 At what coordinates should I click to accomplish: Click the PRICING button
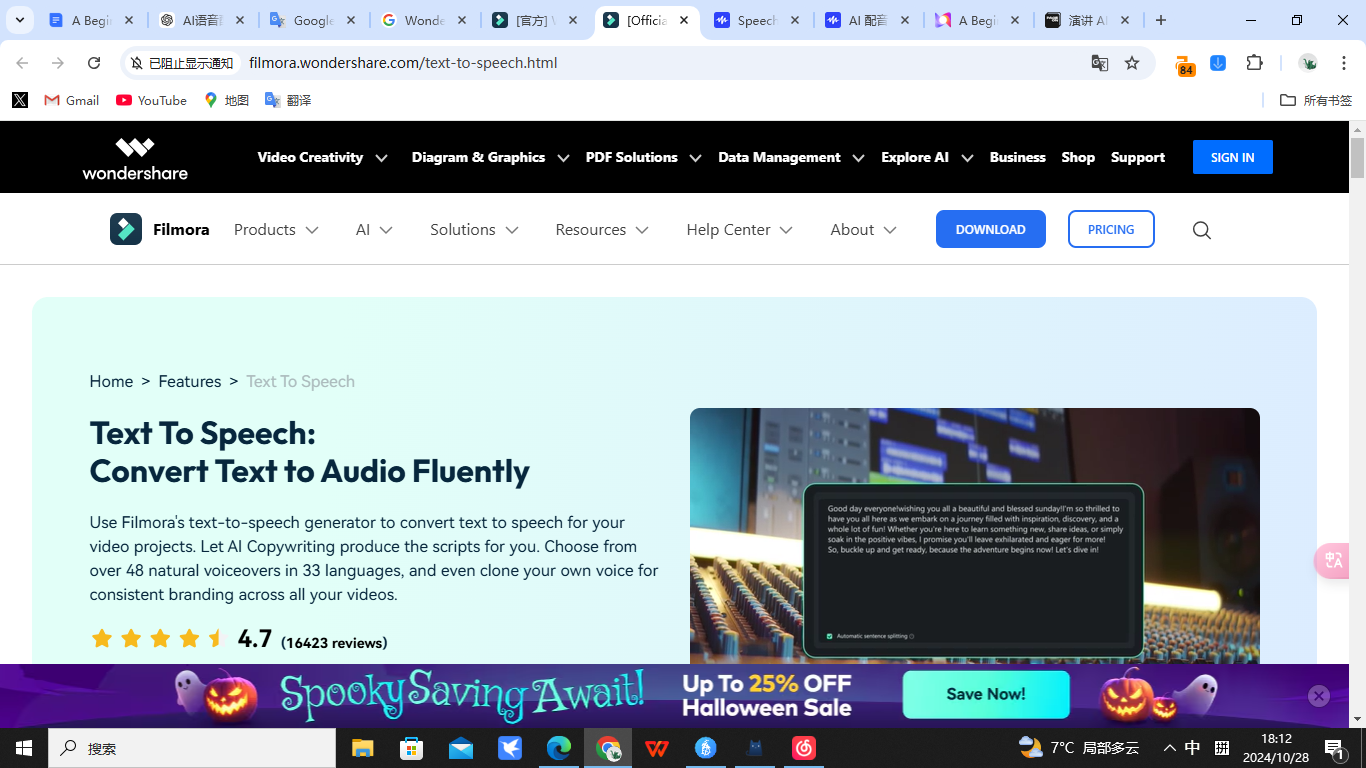(1111, 229)
